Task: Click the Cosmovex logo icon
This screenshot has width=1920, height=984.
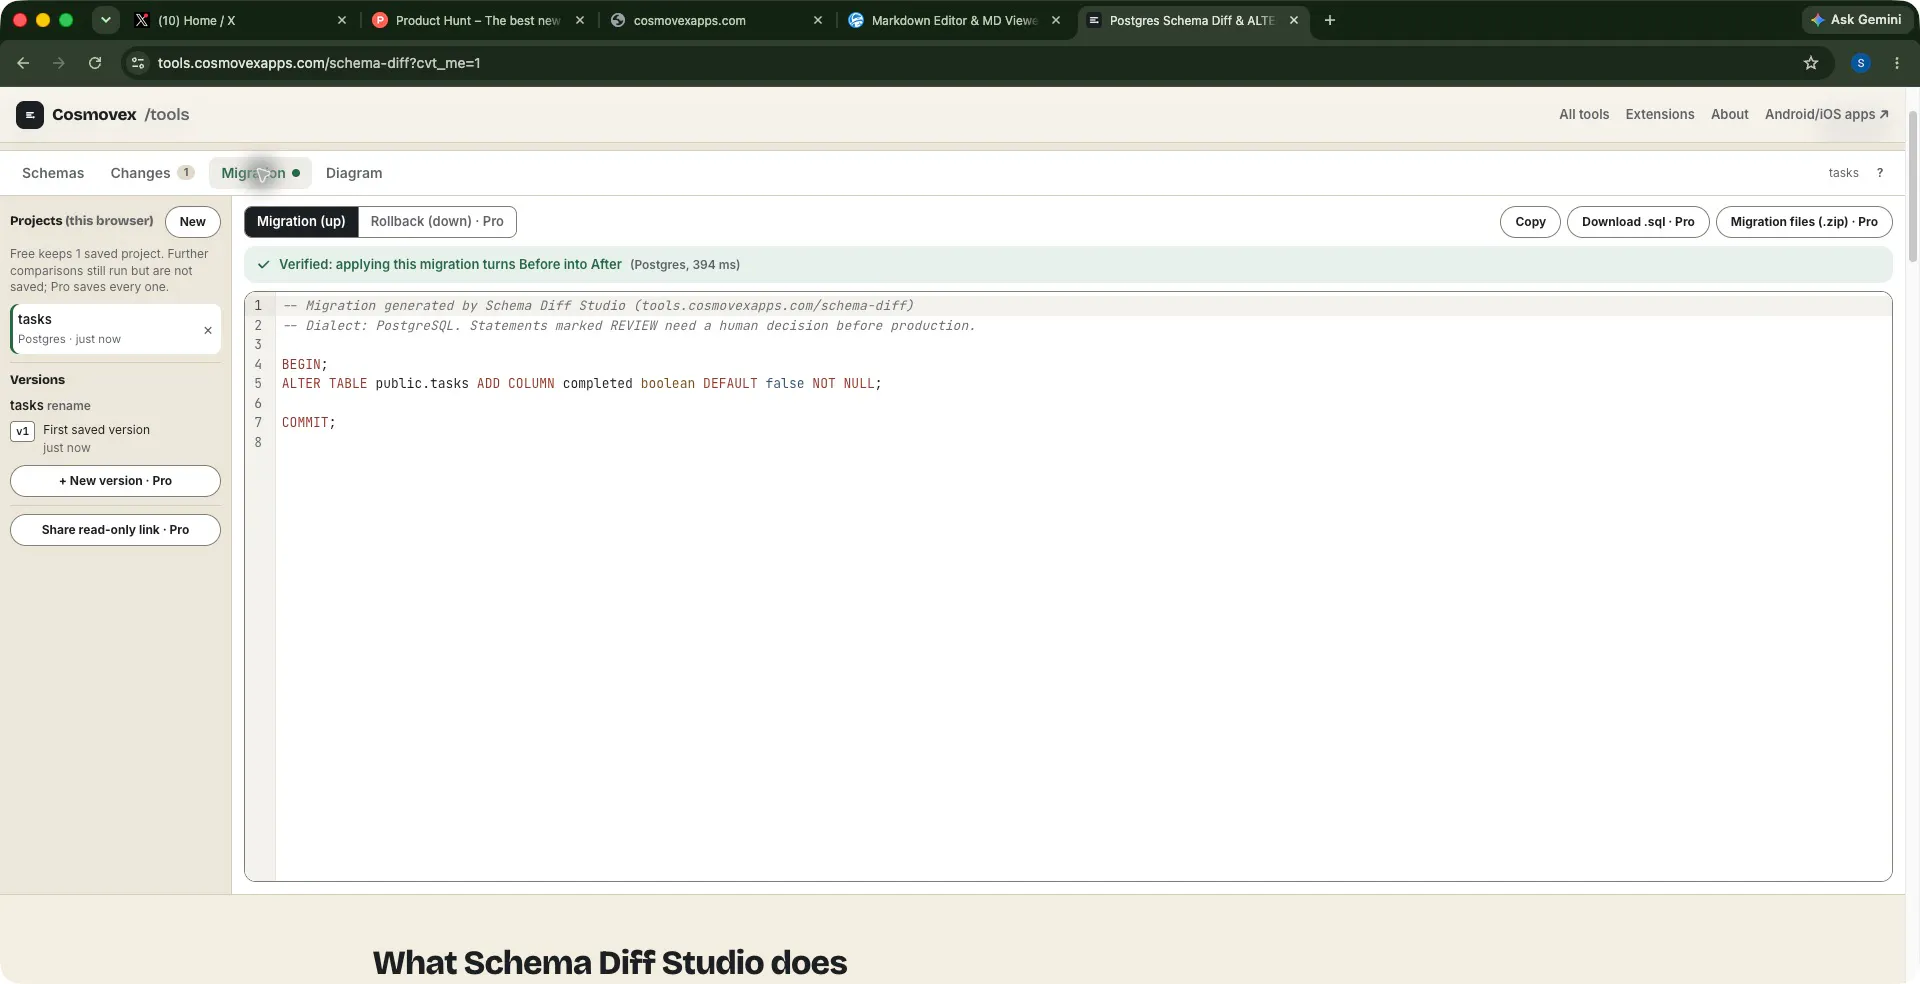Action: [30, 115]
